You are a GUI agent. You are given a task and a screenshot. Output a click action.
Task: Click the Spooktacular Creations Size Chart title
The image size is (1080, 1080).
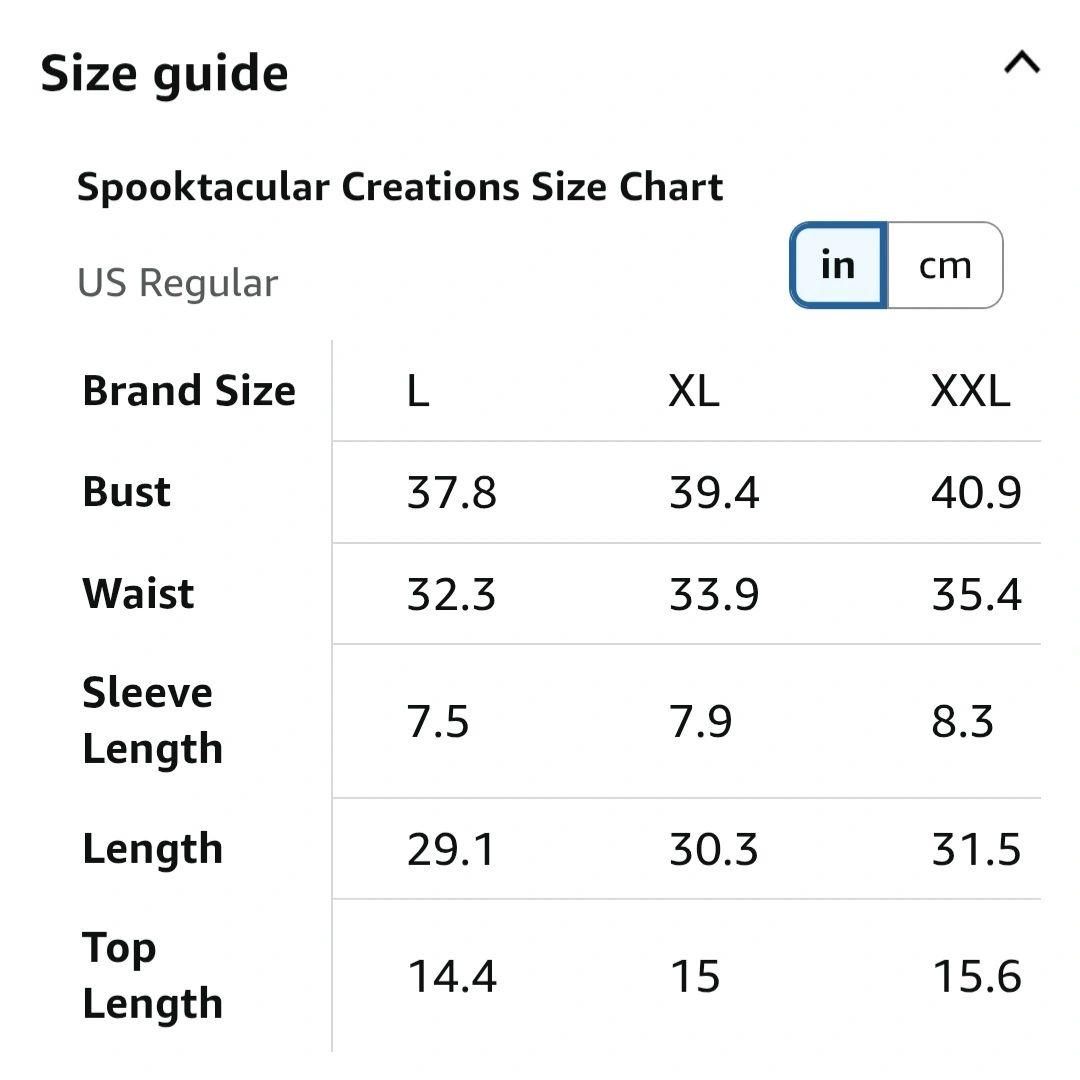click(400, 187)
